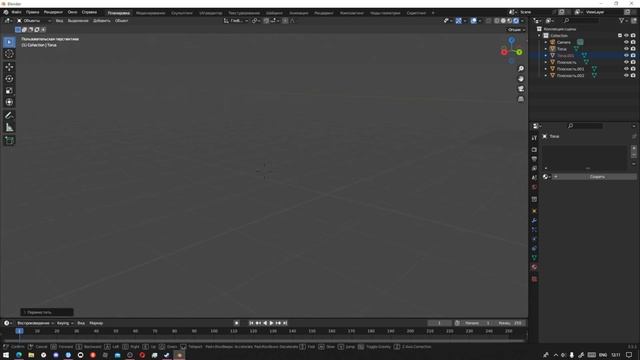This screenshot has width=640, height=360.
Task: Open the Файл menu
Action: 16,12
